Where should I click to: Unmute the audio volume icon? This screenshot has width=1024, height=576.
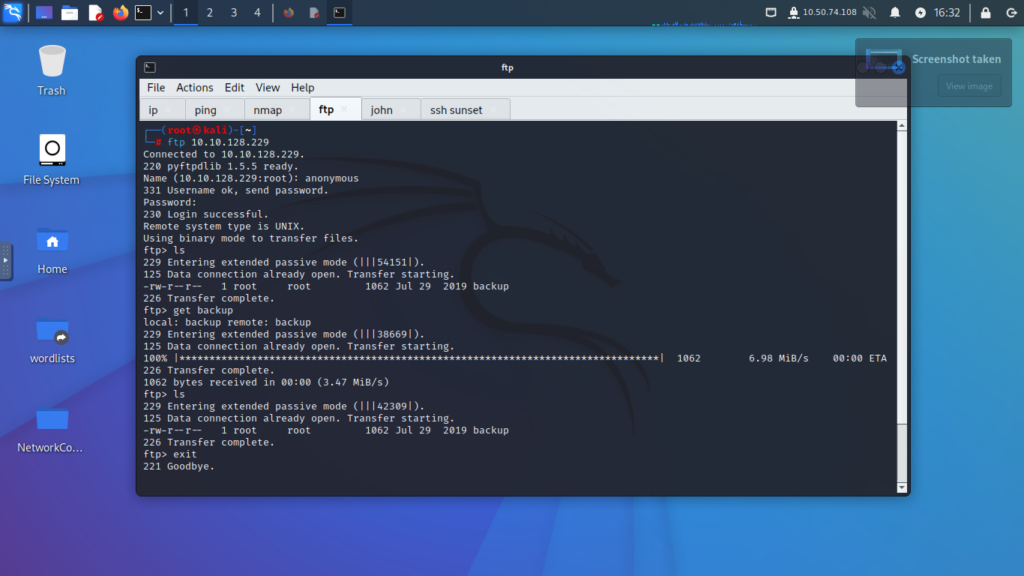pos(868,13)
